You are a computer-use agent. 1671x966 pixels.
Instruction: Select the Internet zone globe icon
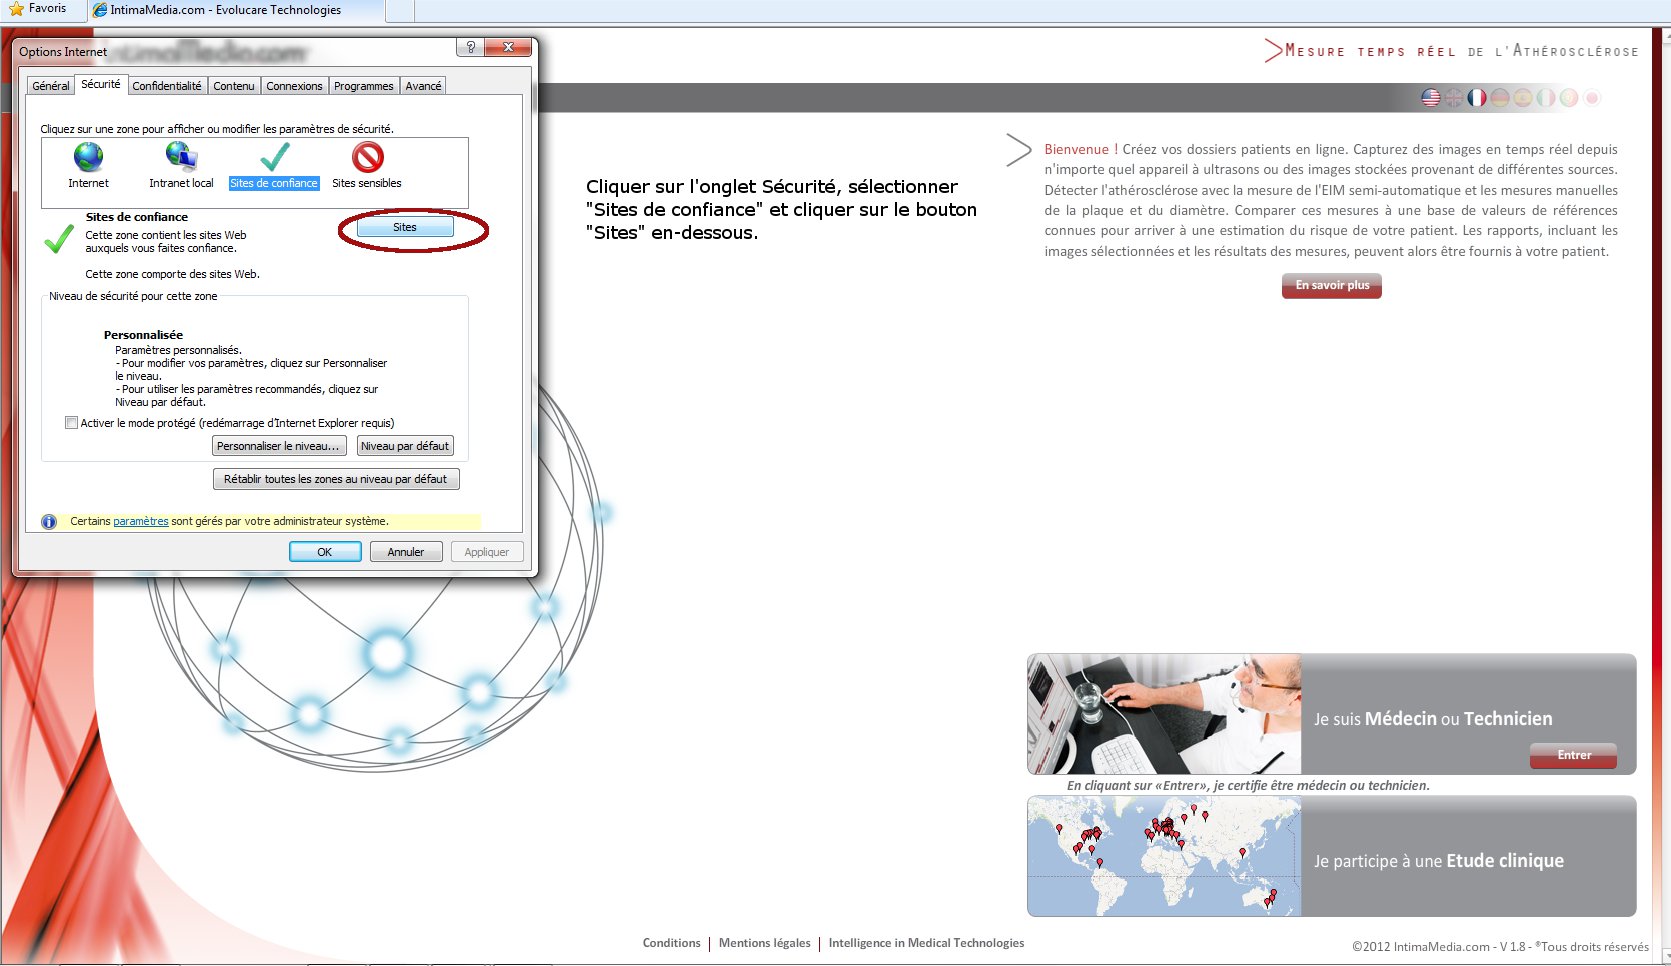[88, 158]
